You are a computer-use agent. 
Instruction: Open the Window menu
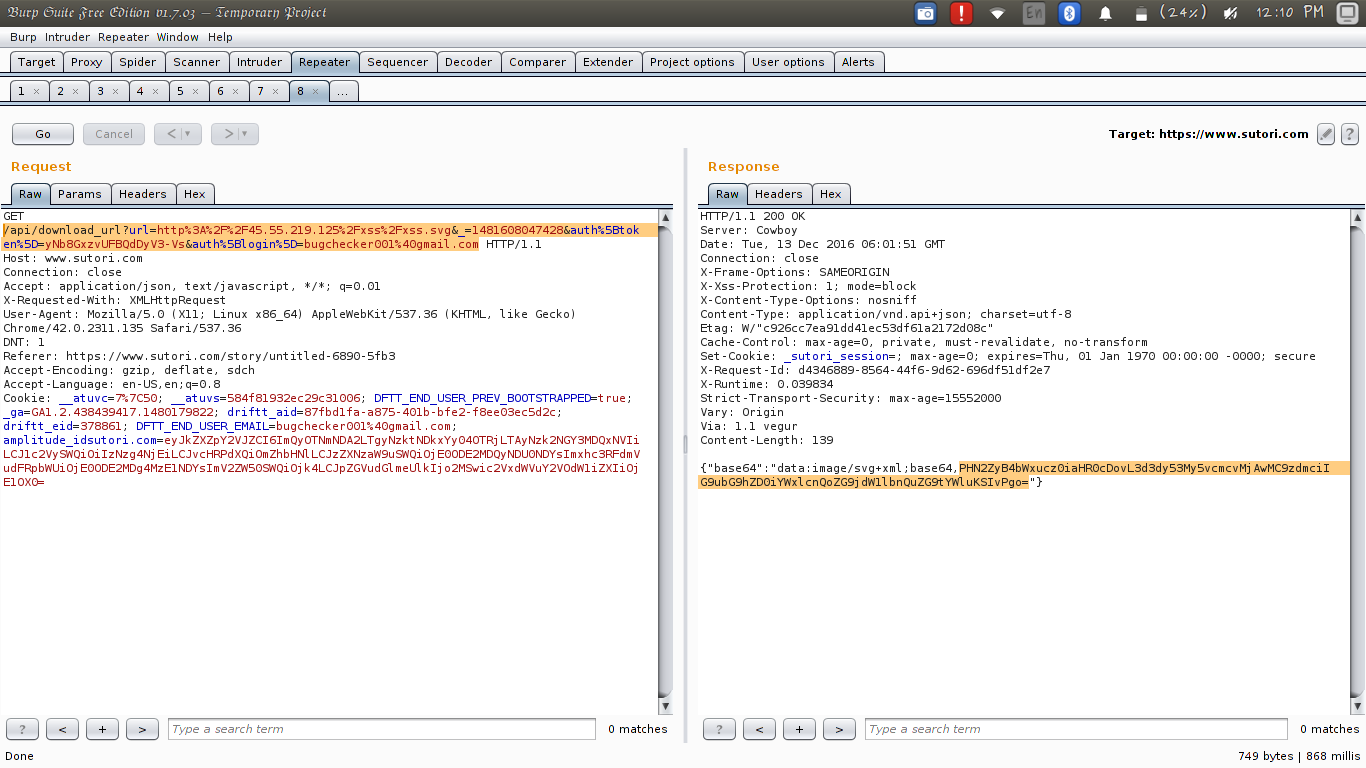click(x=178, y=37)
